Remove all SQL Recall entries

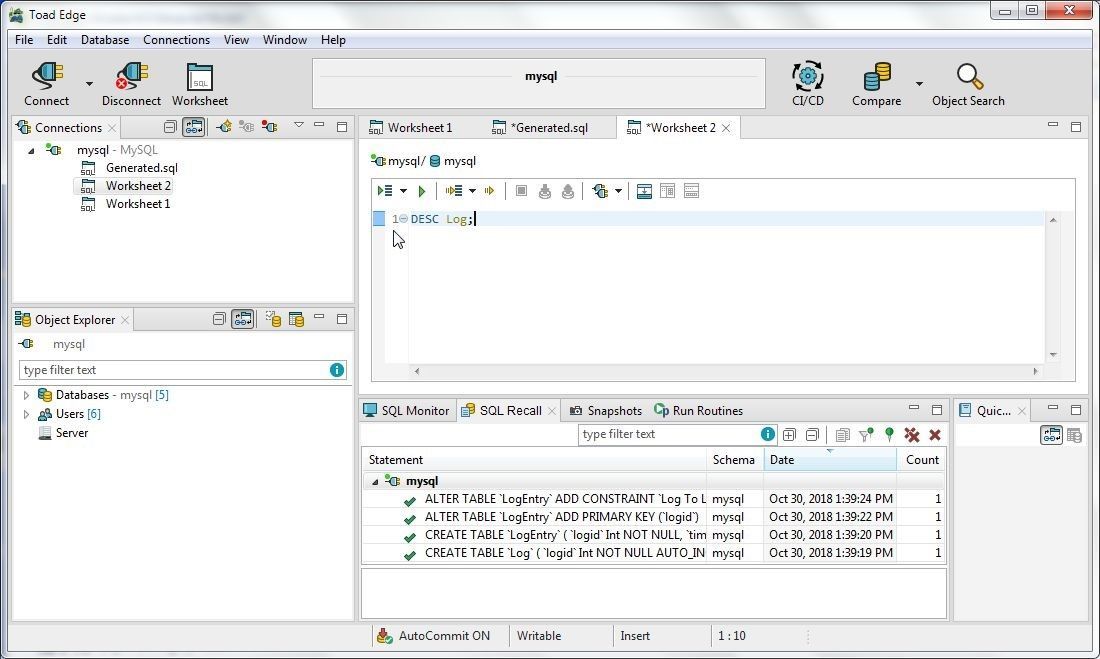click(912, 435)
